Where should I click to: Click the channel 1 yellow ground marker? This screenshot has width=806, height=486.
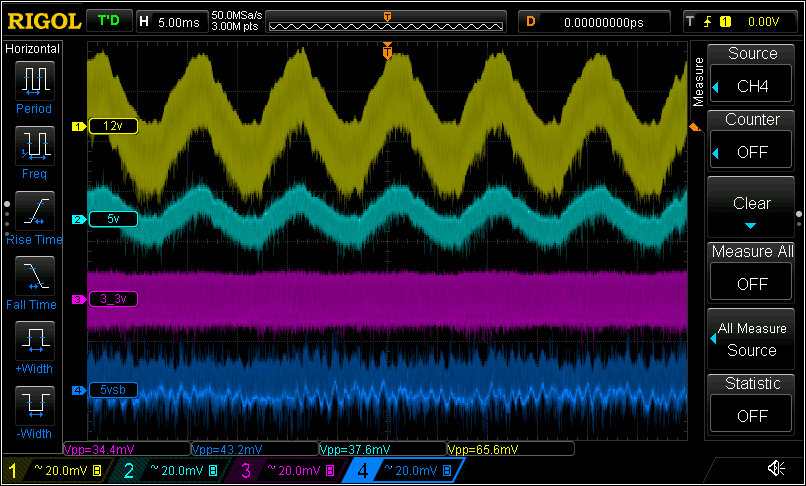[79, 126]
